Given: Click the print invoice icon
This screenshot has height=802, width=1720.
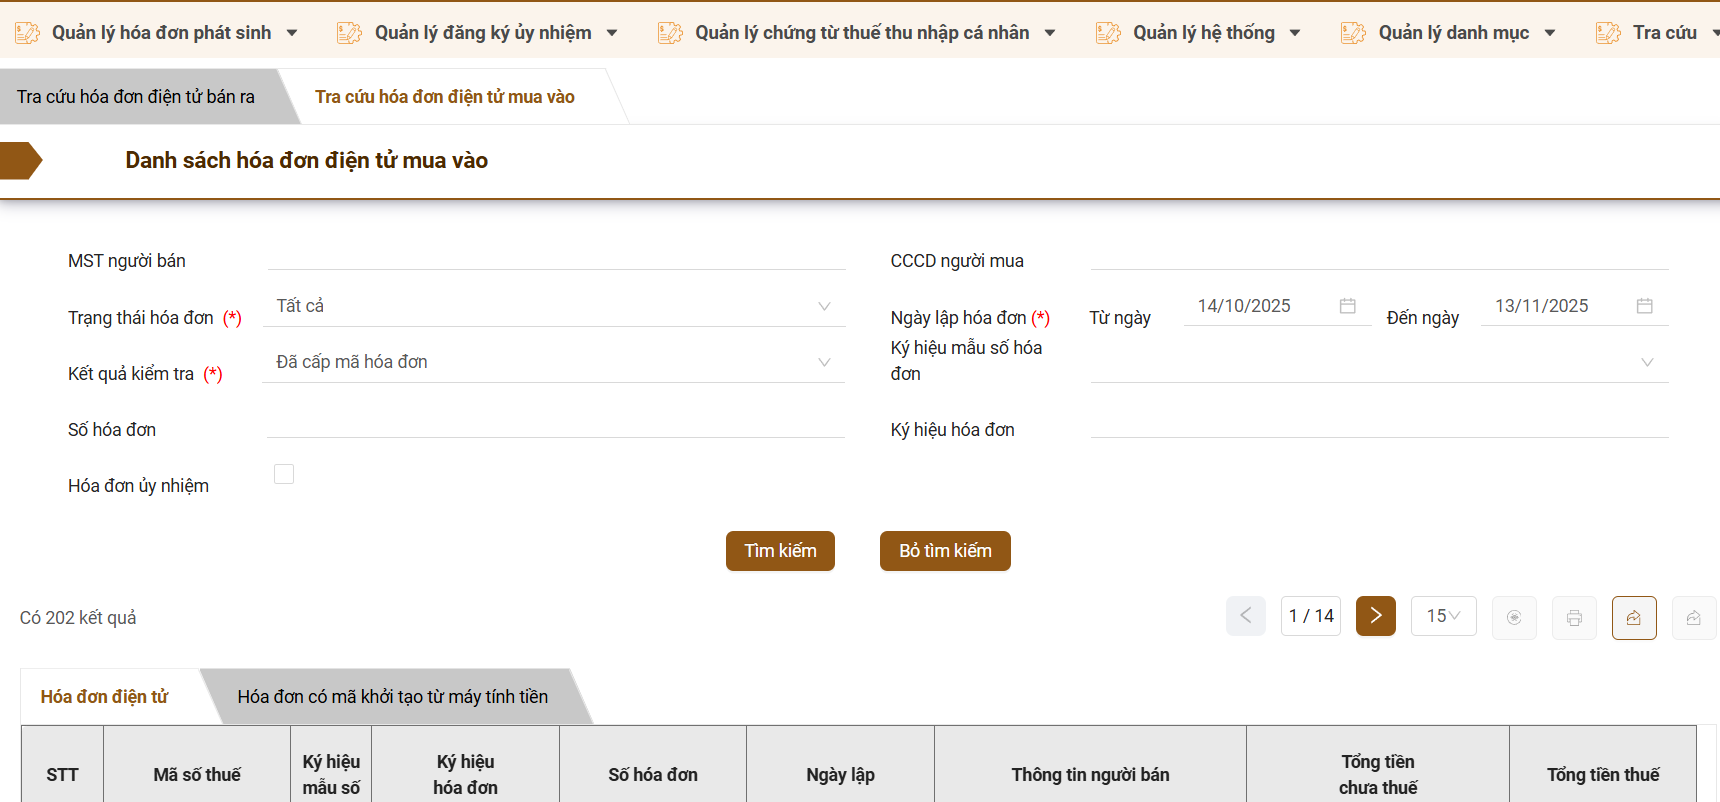Looking at the screenshot, I should tap(1574, 618).
